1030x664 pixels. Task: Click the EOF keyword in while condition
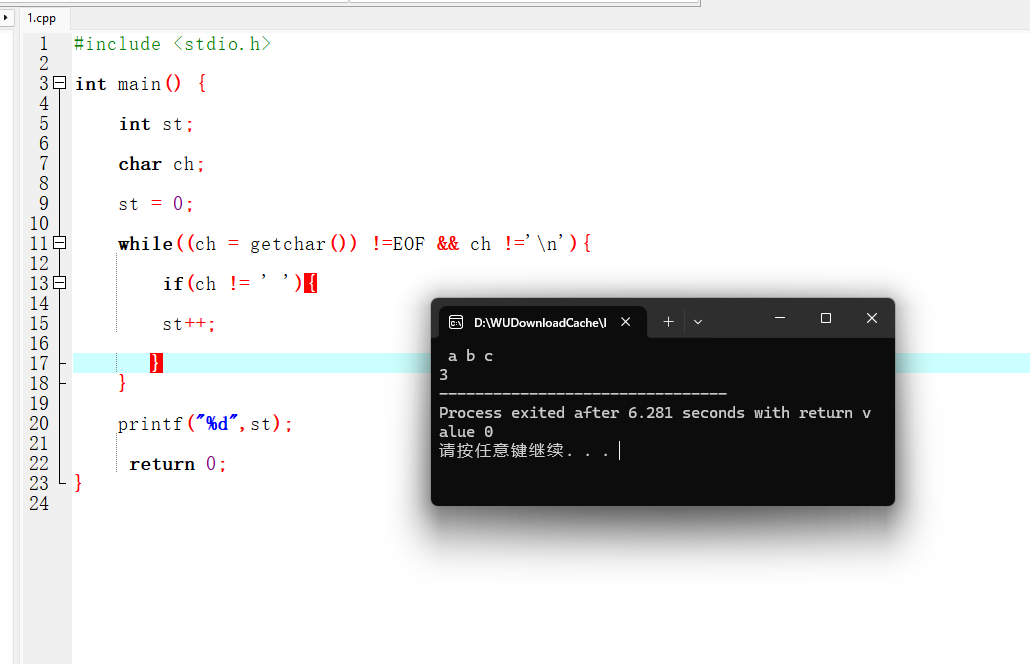click(x=409, y=244)
